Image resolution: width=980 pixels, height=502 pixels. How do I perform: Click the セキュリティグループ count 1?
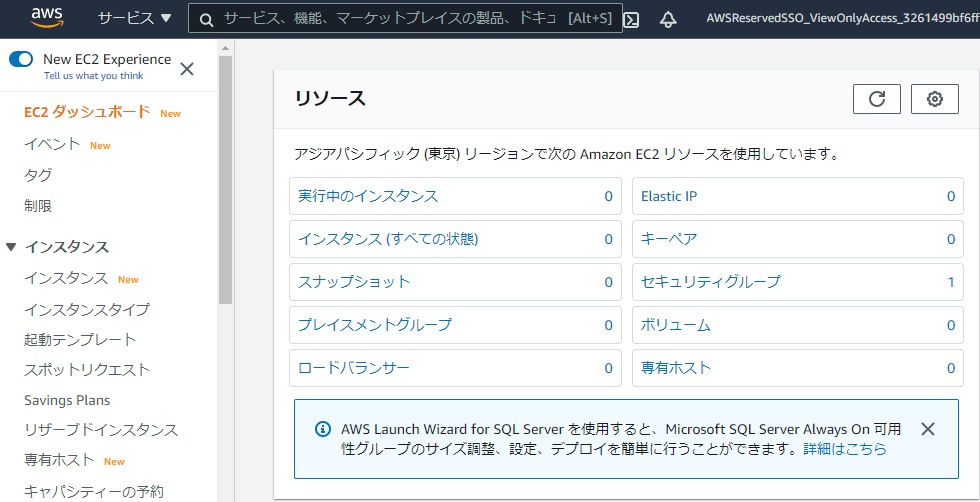point(951,282)
